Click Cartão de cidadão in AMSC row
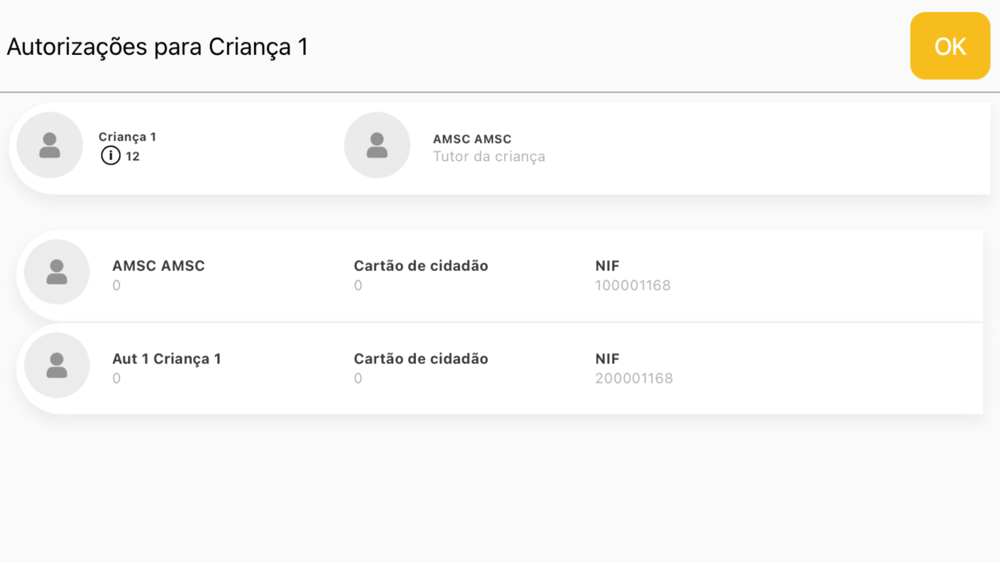 click(421, 266)
